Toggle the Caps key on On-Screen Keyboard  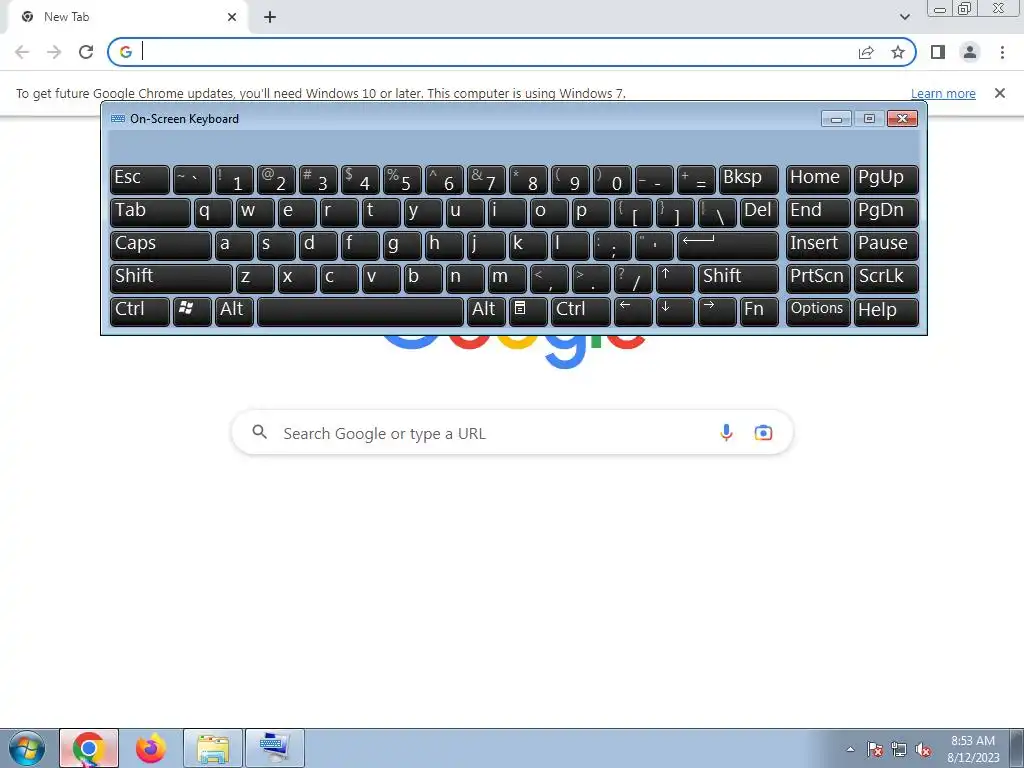[161, 245]
